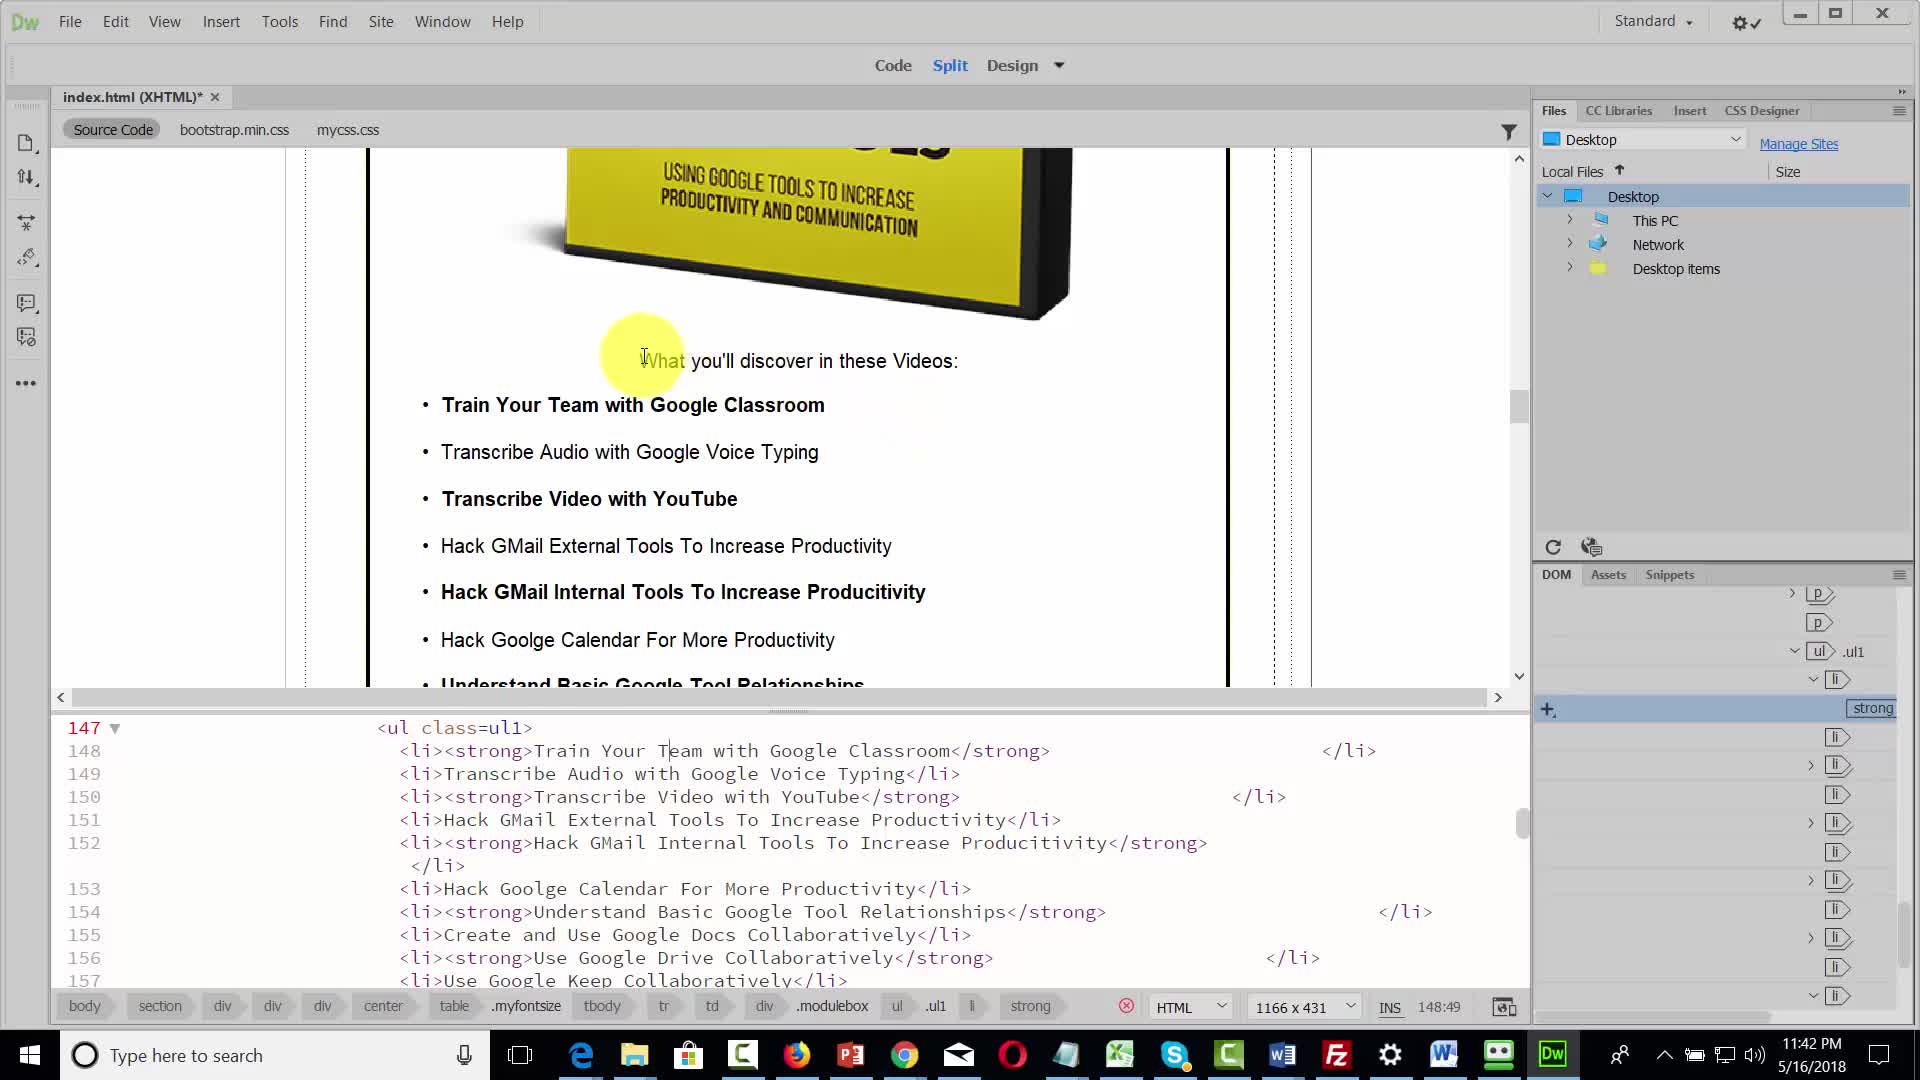This screenshot has width=1920, height=1080.
Task: Click the design view vertical scrollbar thumb
Action: [x=1519, y=406]
